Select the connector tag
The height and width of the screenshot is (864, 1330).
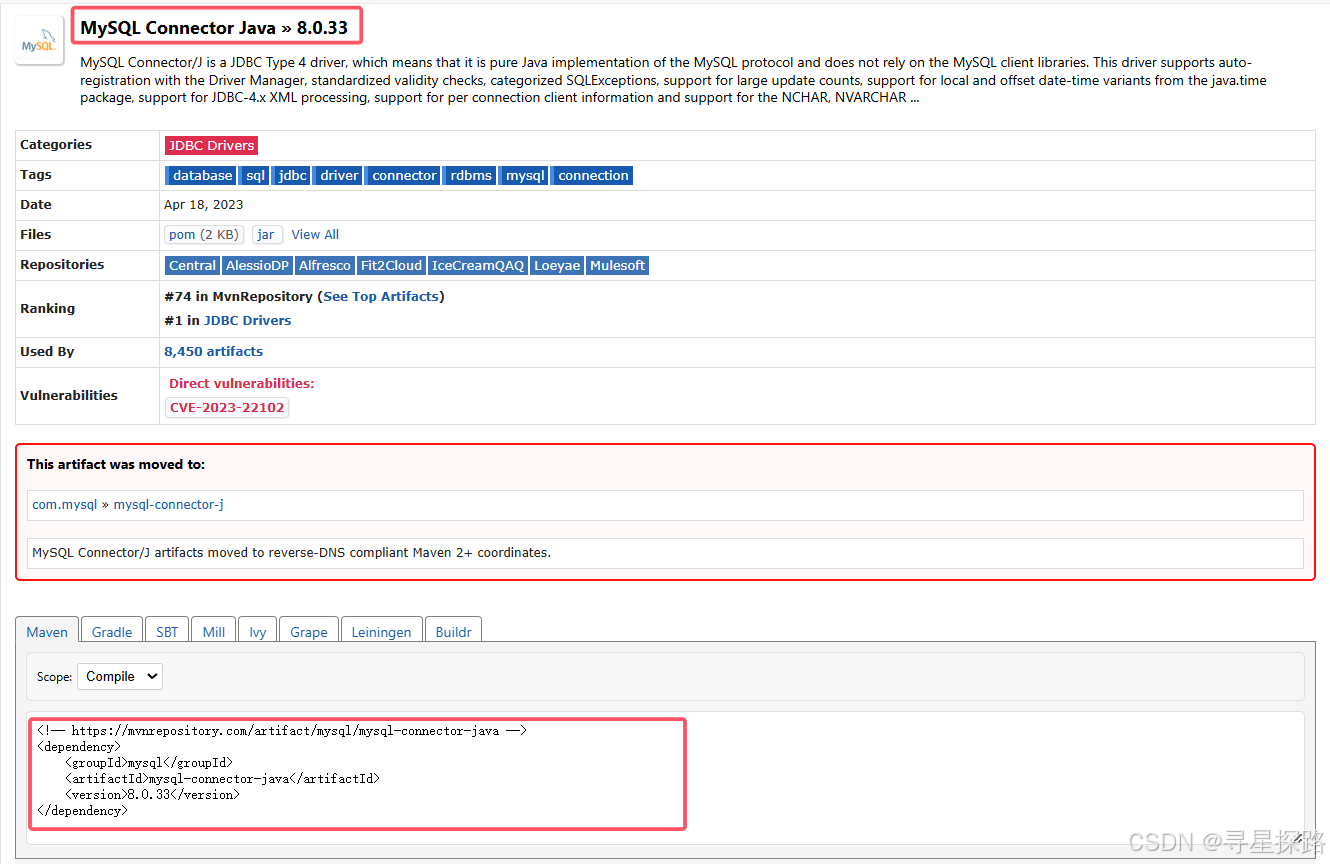(x=404, y=176)
